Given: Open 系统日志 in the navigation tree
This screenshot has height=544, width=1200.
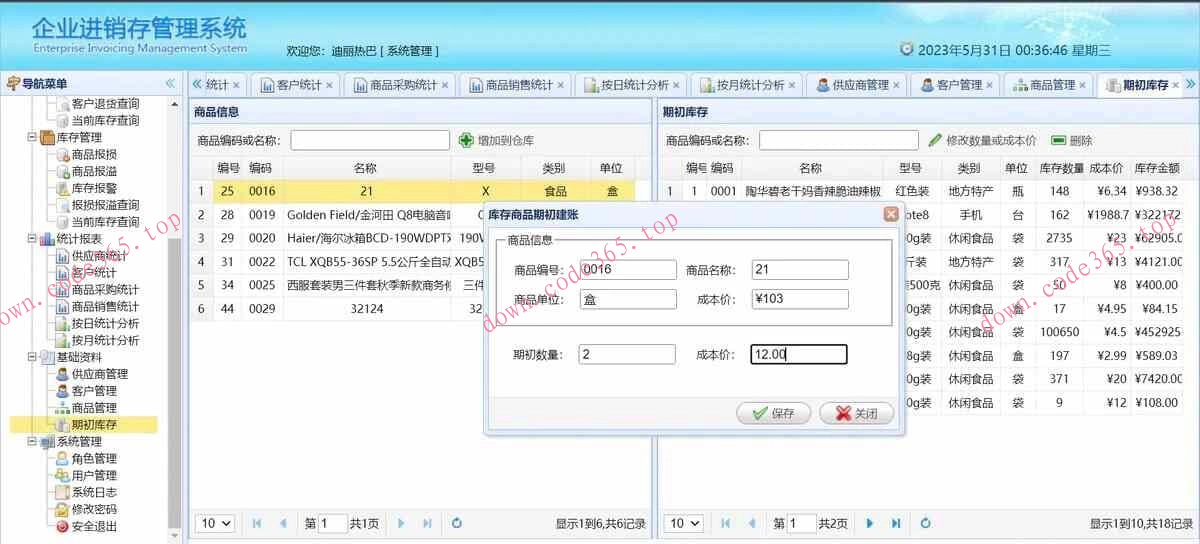Looking at the screenshot, I should pos(94,493).
